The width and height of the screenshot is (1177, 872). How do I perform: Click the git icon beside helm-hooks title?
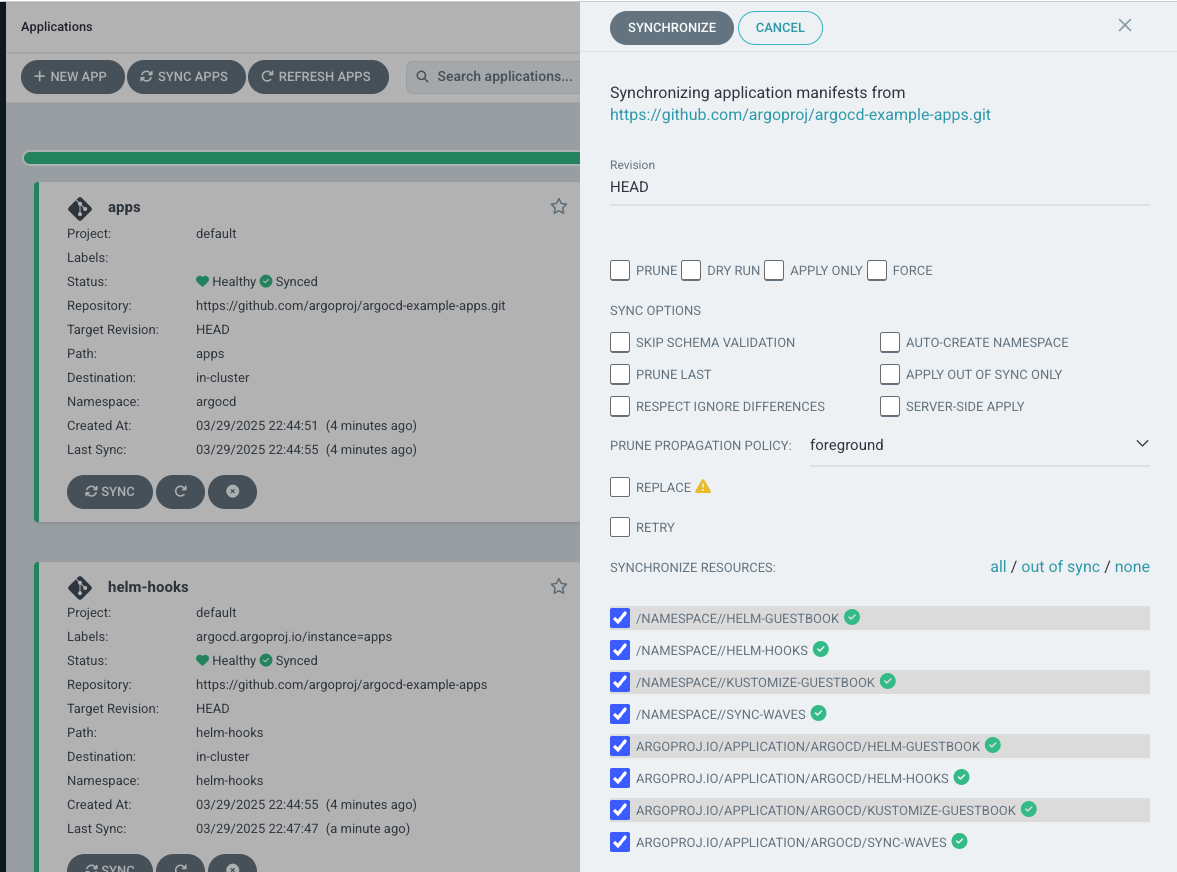80,587
